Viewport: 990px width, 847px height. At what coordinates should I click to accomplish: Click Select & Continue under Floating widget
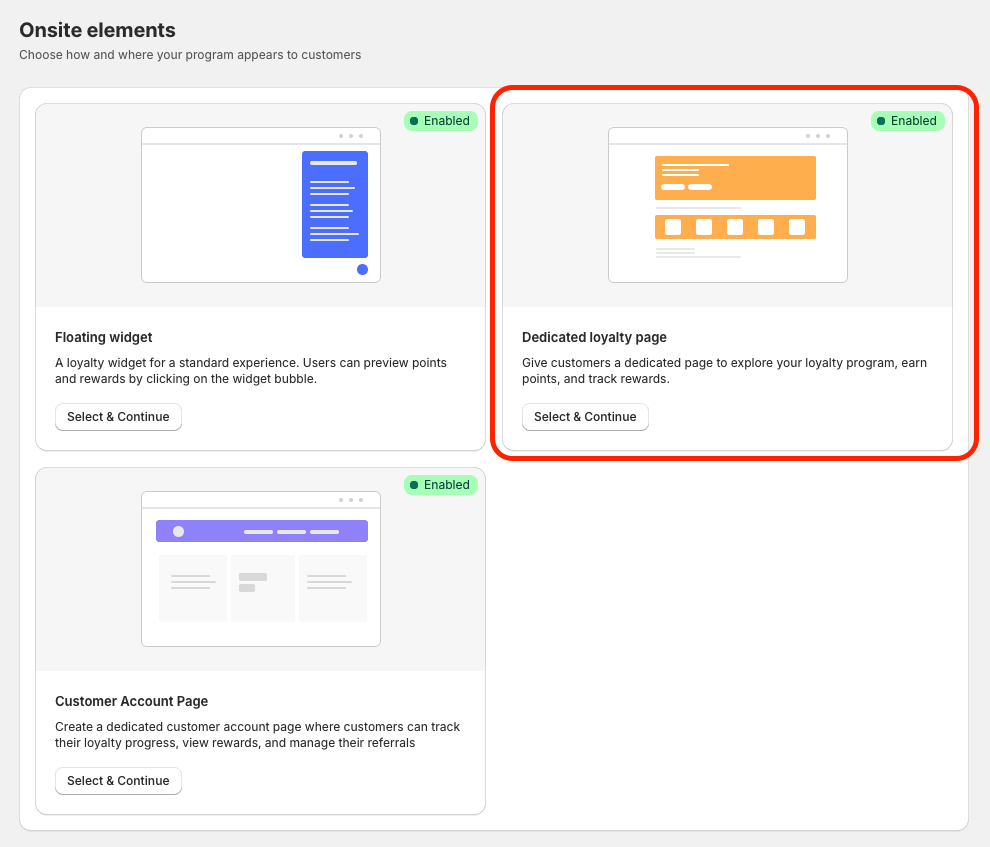click(118, 417)
